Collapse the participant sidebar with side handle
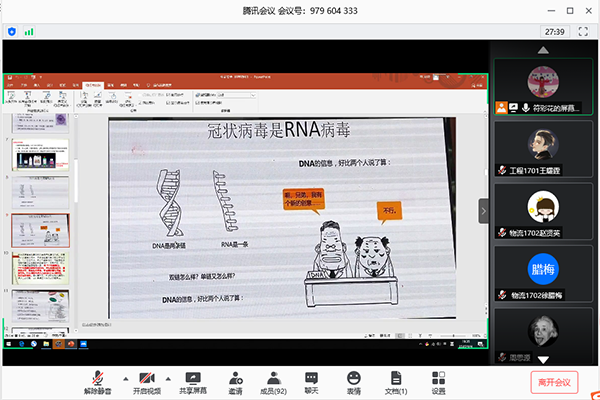This screenshot has width=600, height=400. click(x=483, y=211)
